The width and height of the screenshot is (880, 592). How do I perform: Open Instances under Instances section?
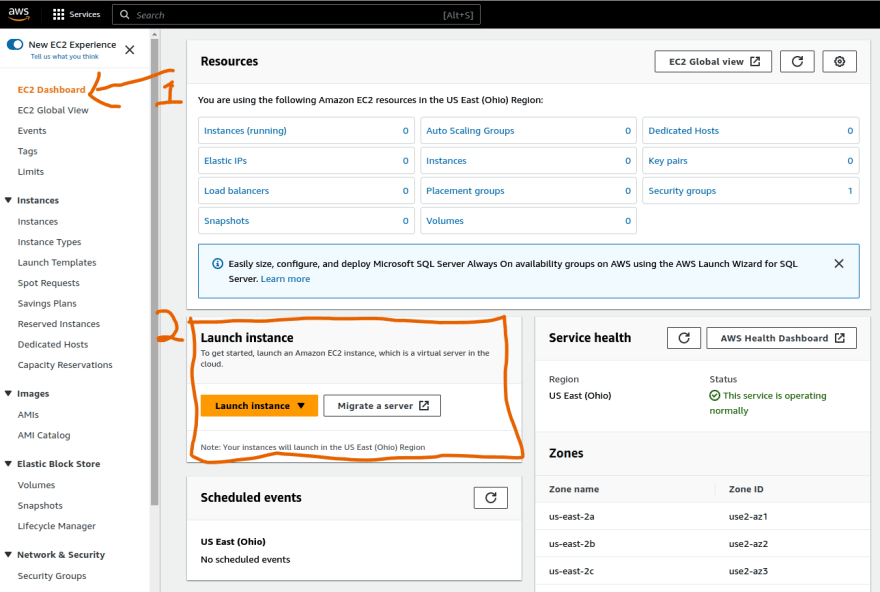pos(38,222)
